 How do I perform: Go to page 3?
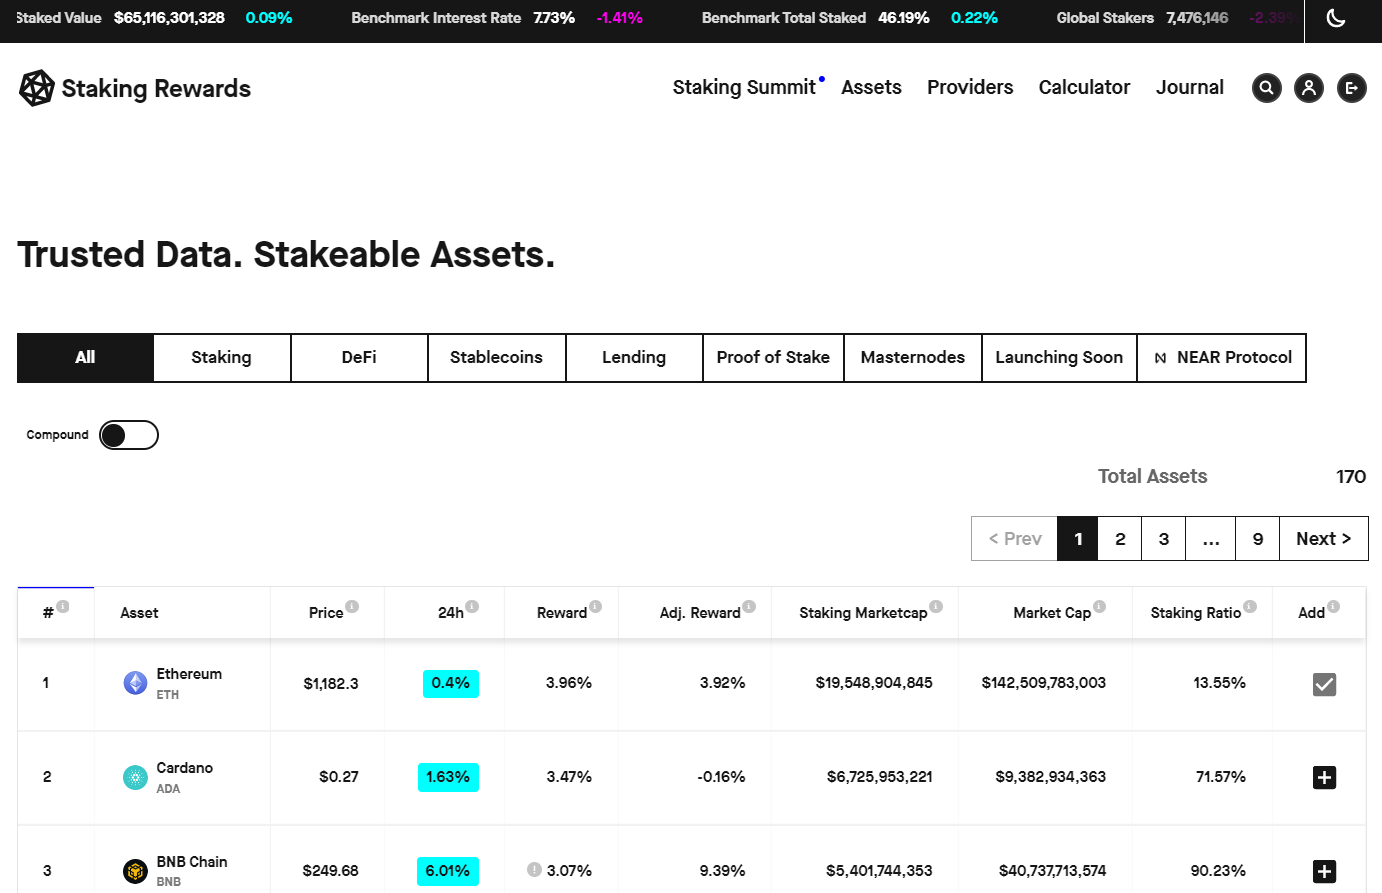point(1164,539)
